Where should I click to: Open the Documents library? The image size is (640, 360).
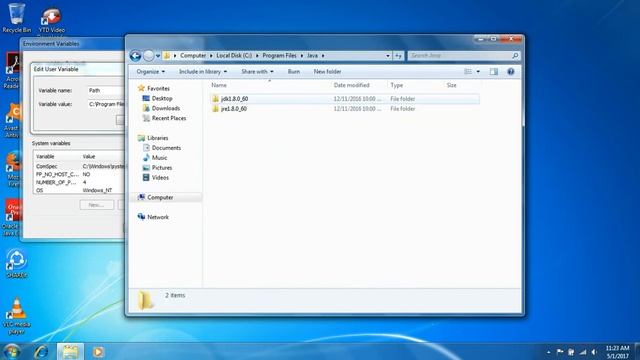pos(166,148)
